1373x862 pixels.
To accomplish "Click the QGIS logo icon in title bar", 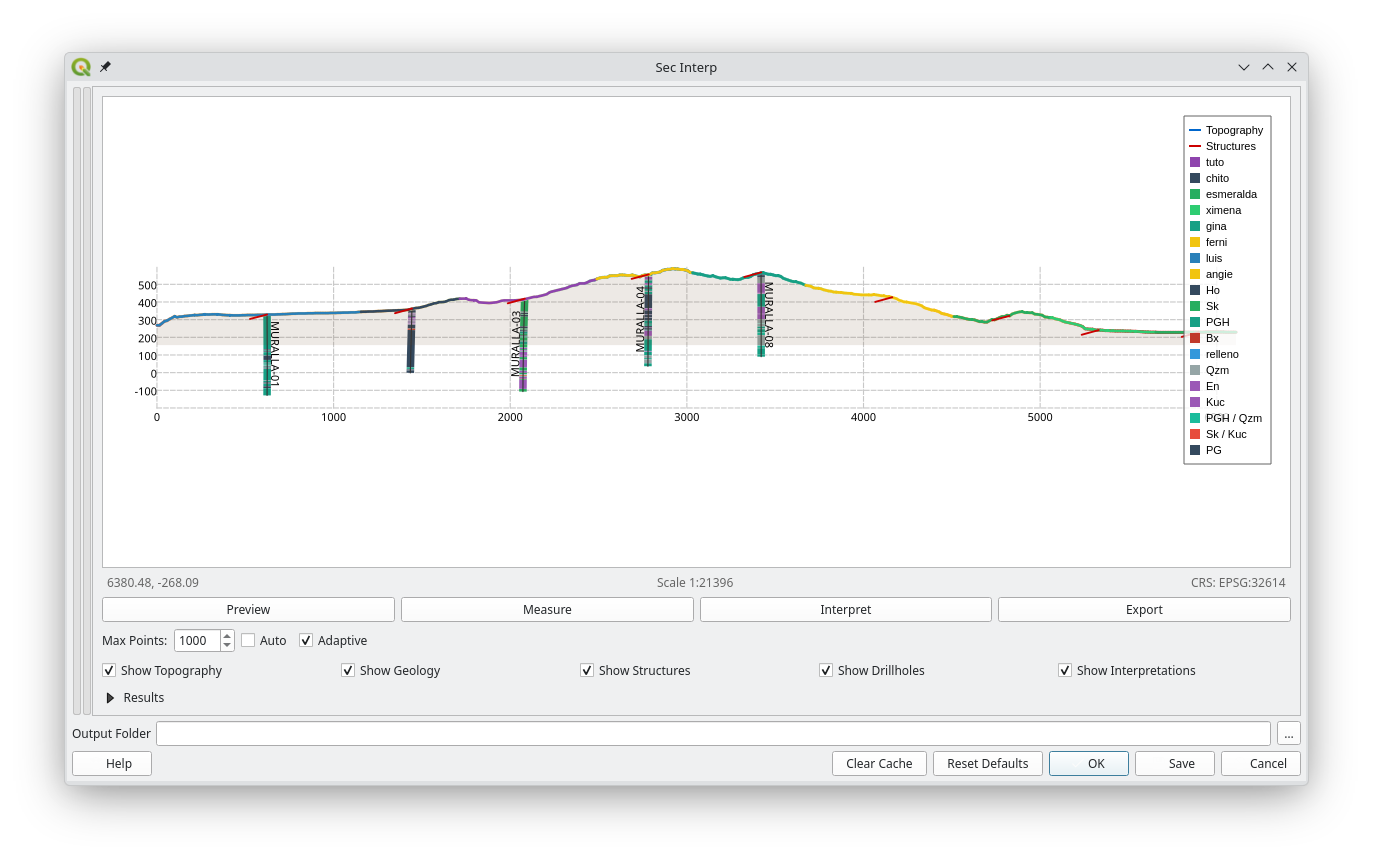I will (81, 67).
